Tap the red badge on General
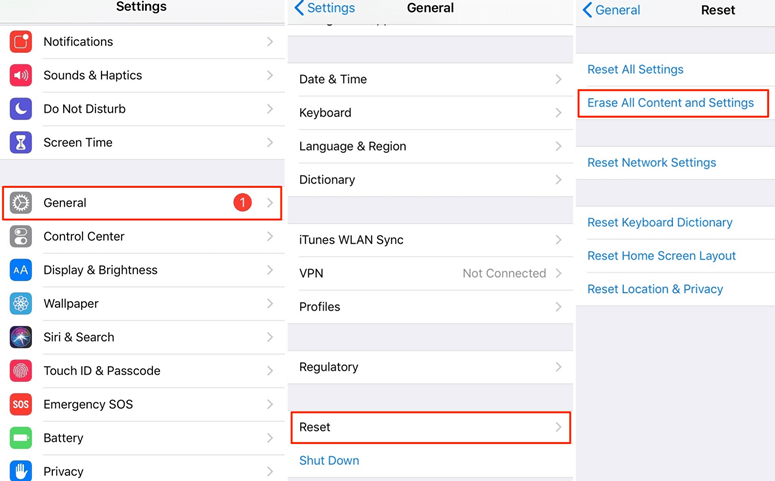775x481 pixels. click(243, 203)
